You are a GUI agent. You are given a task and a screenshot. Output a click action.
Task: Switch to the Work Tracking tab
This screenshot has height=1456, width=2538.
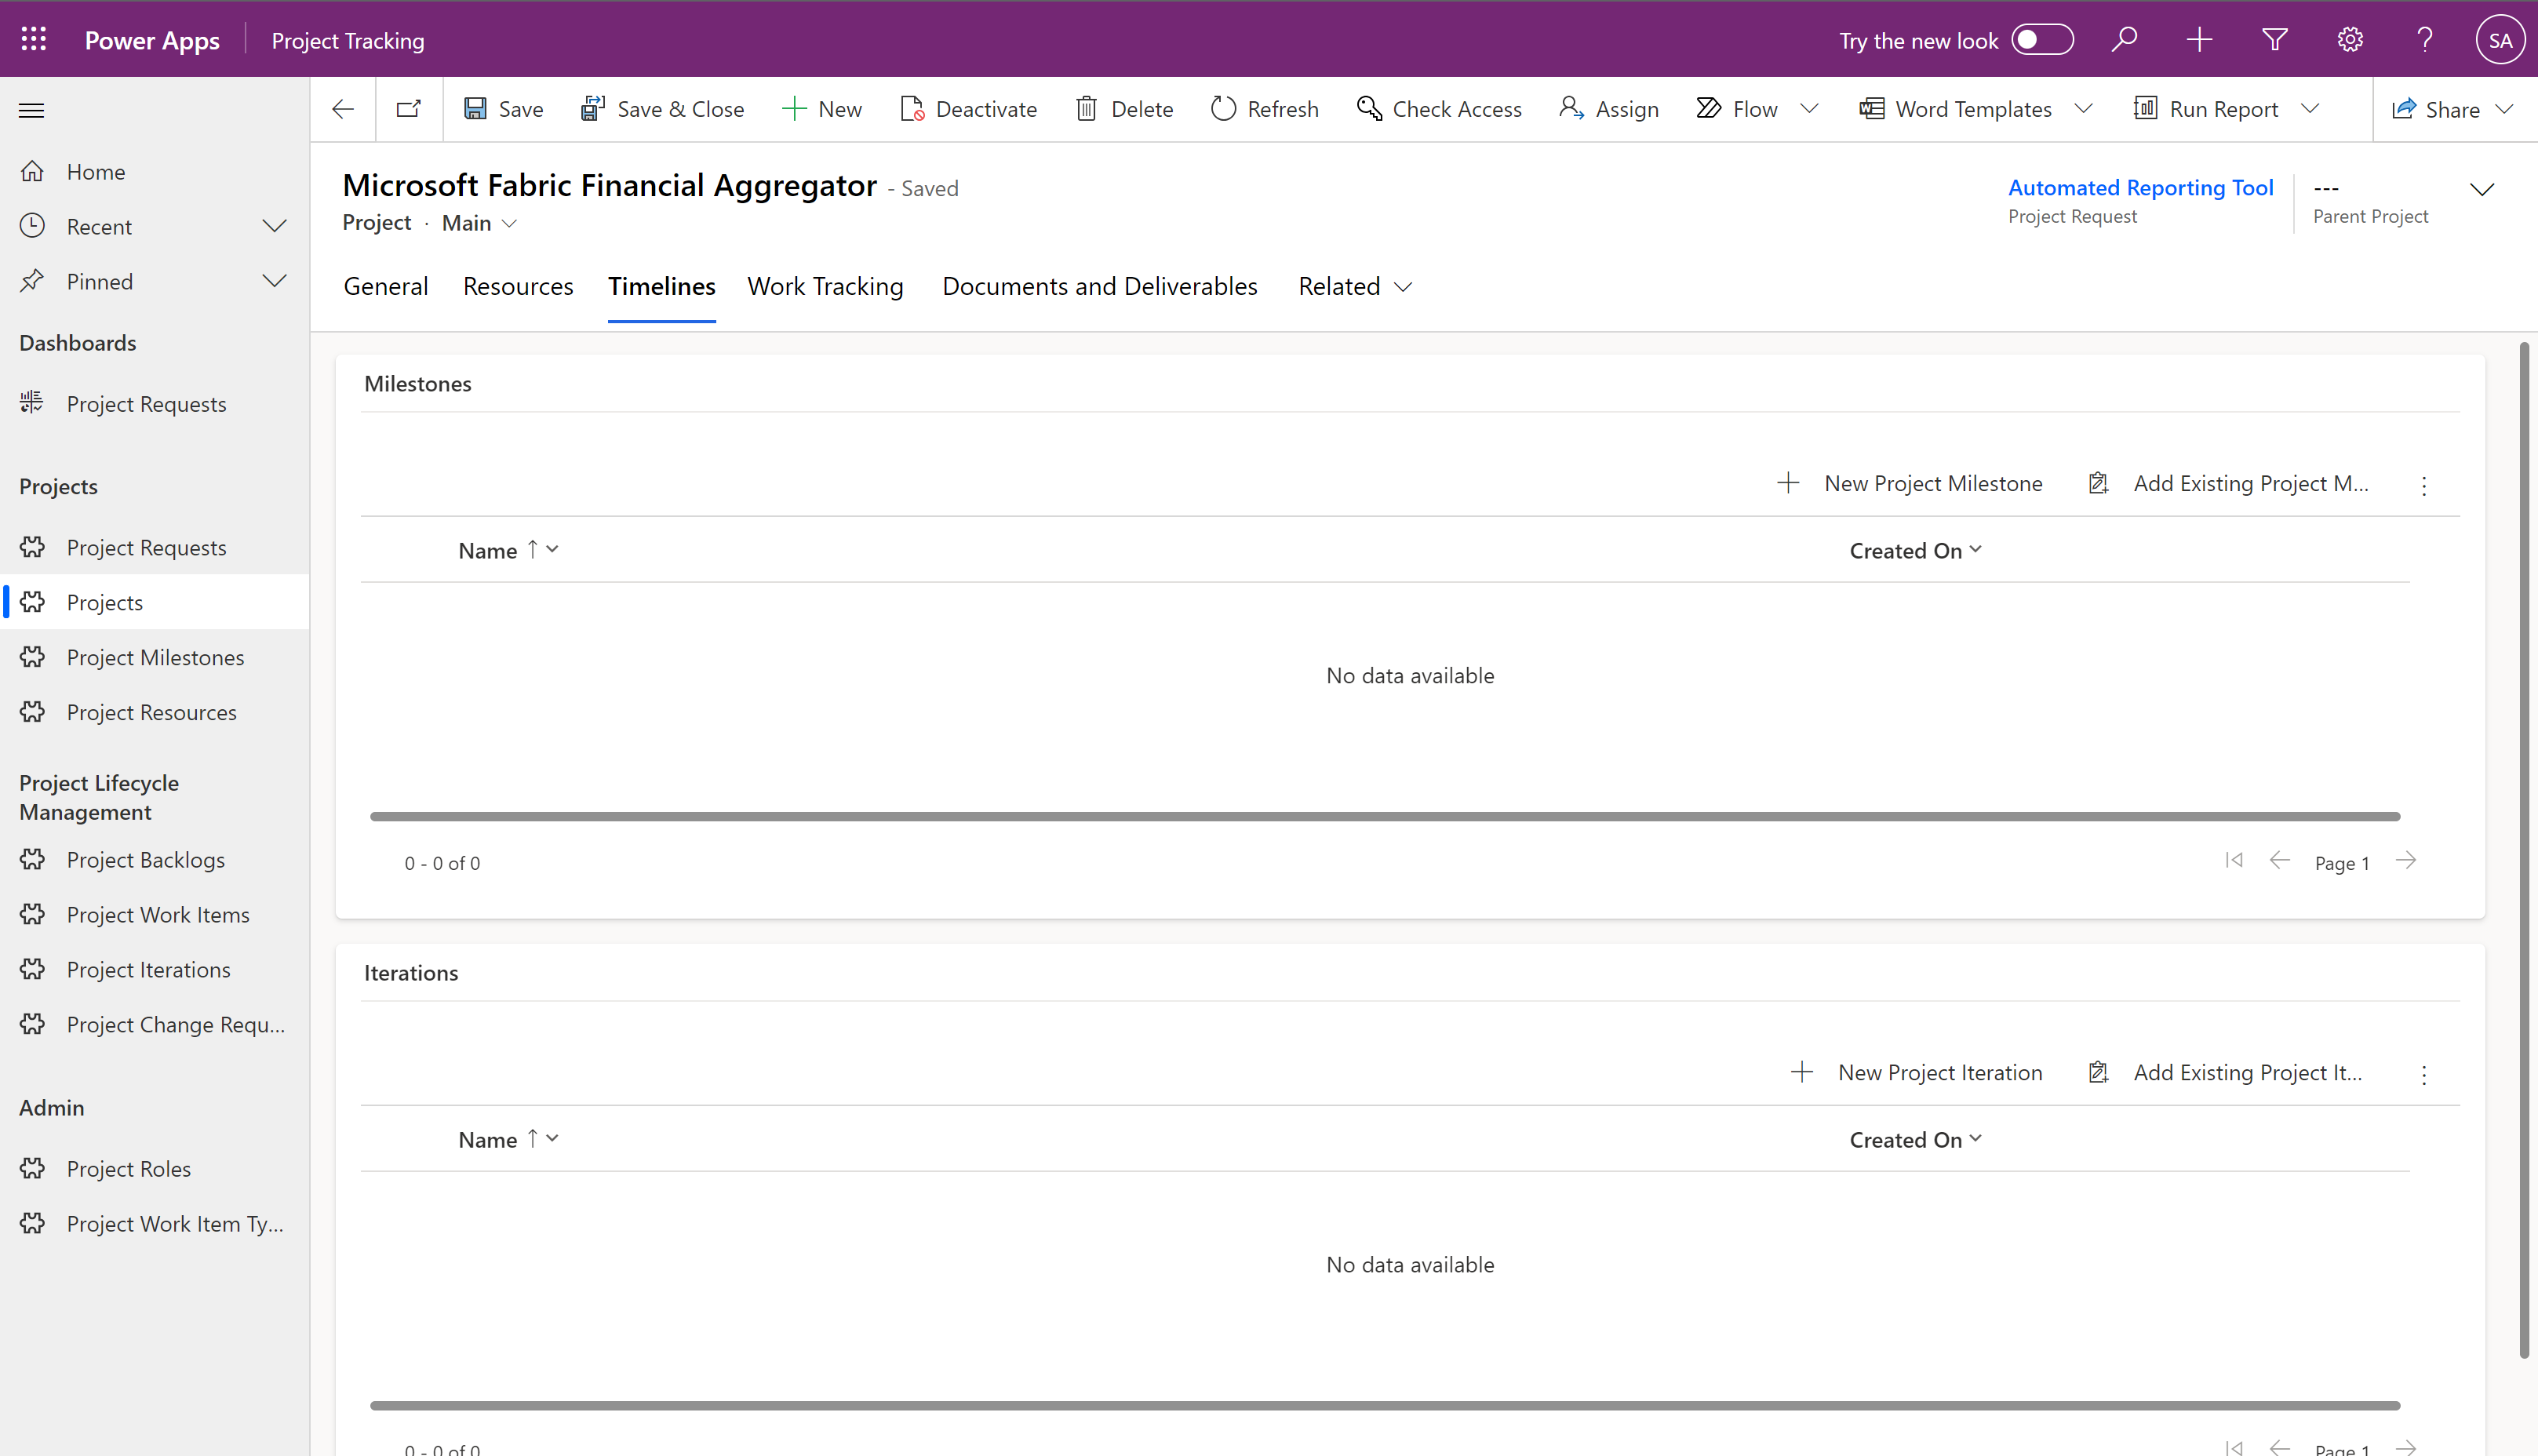(x=825, y=286)
